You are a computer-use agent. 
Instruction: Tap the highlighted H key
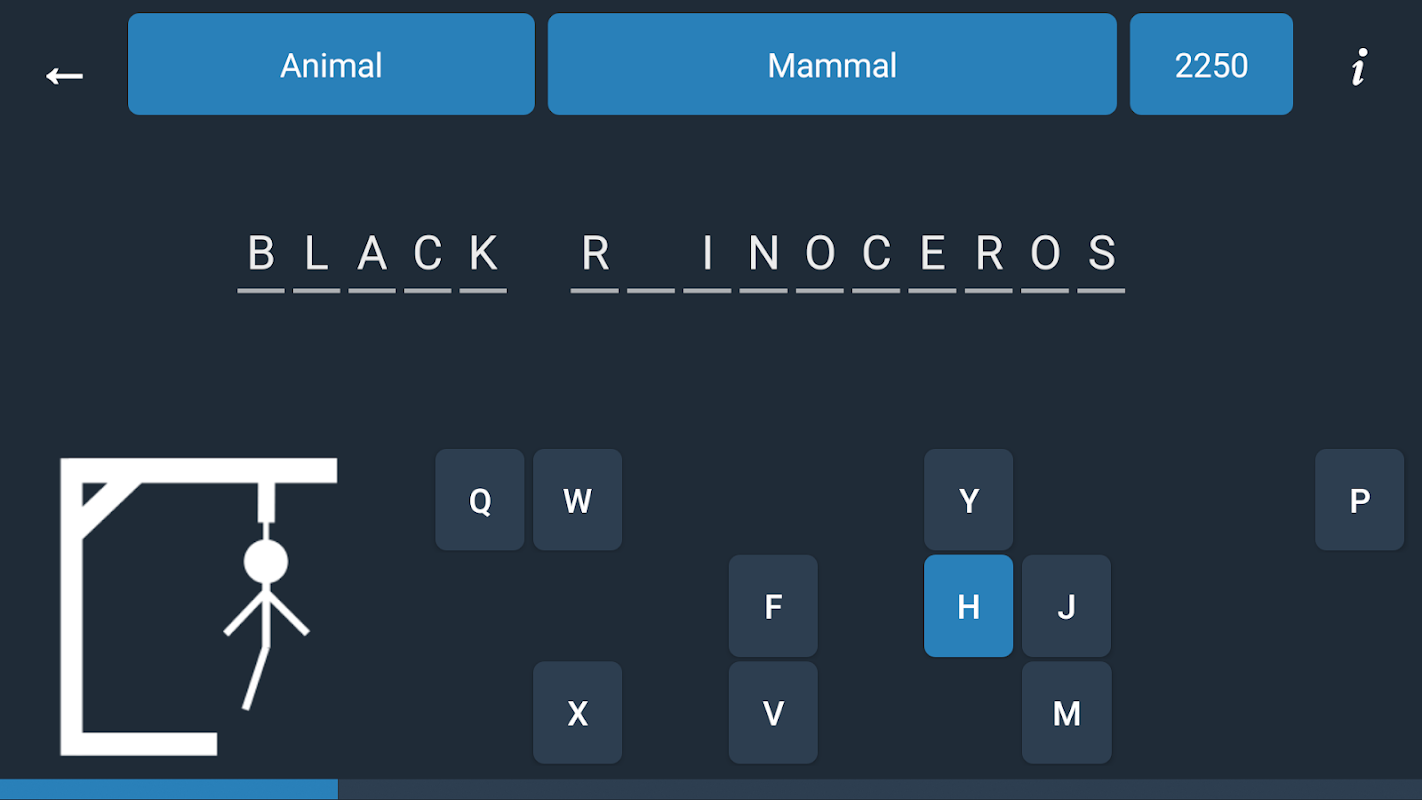(x=969, y=606)
